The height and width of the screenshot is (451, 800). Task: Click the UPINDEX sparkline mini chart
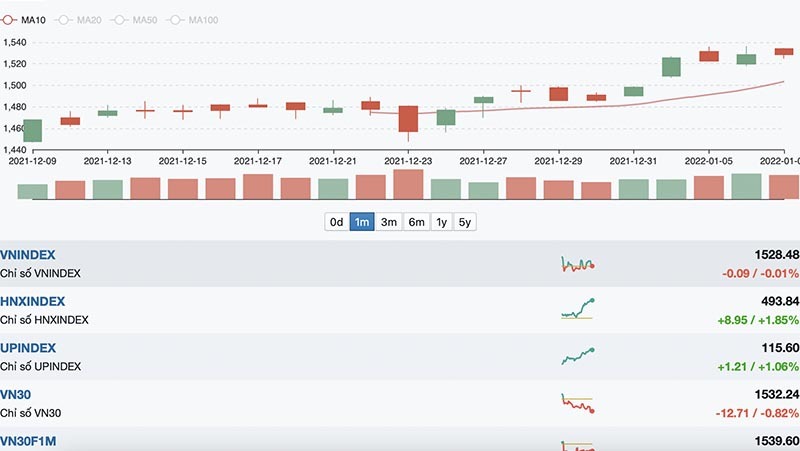tap(578, 356)
